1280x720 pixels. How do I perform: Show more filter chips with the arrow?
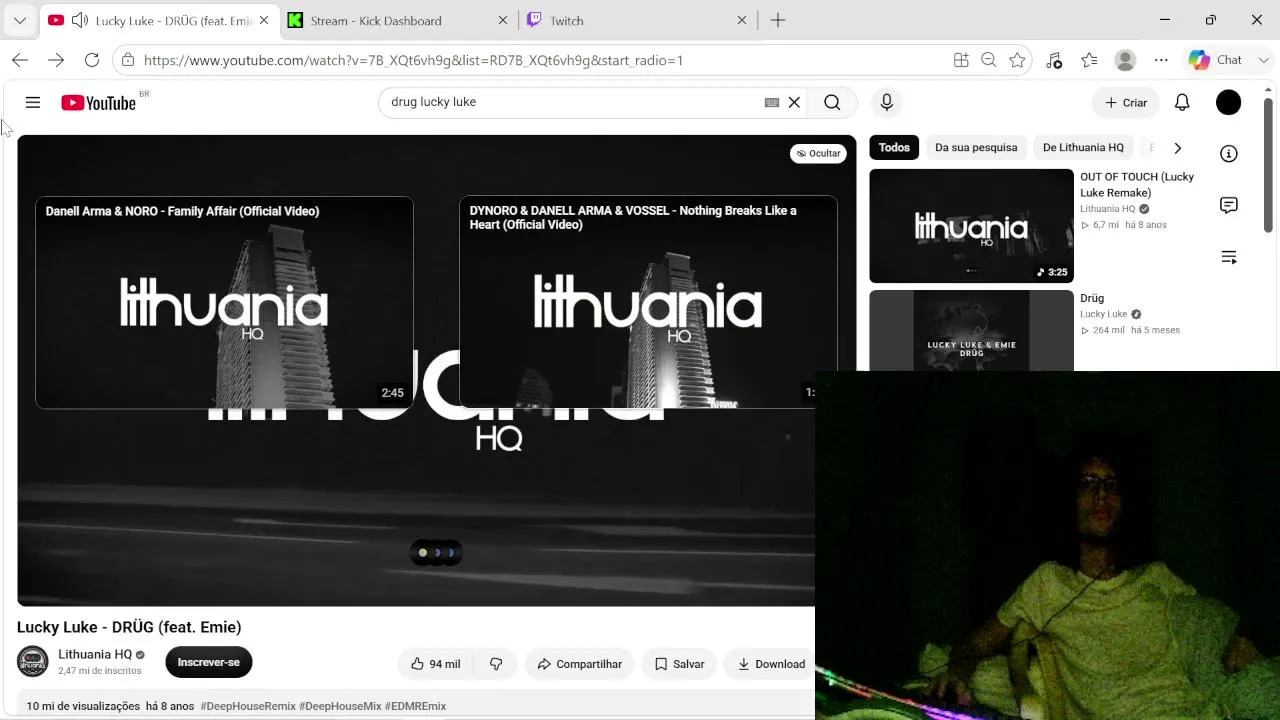tap(1177, 148)
